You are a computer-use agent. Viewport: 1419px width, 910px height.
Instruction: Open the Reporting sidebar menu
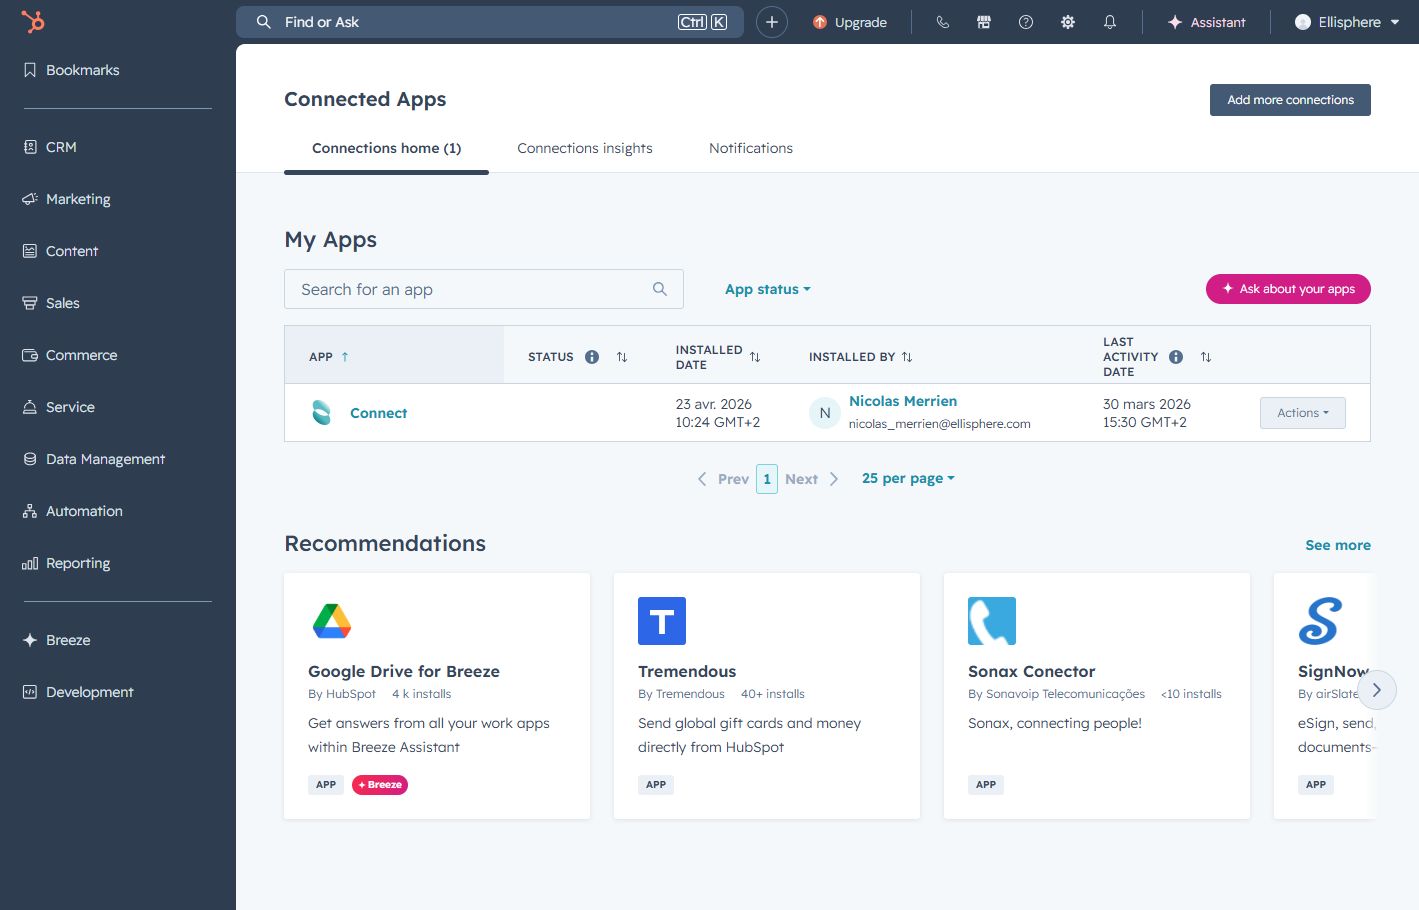(x=67, y=563)
